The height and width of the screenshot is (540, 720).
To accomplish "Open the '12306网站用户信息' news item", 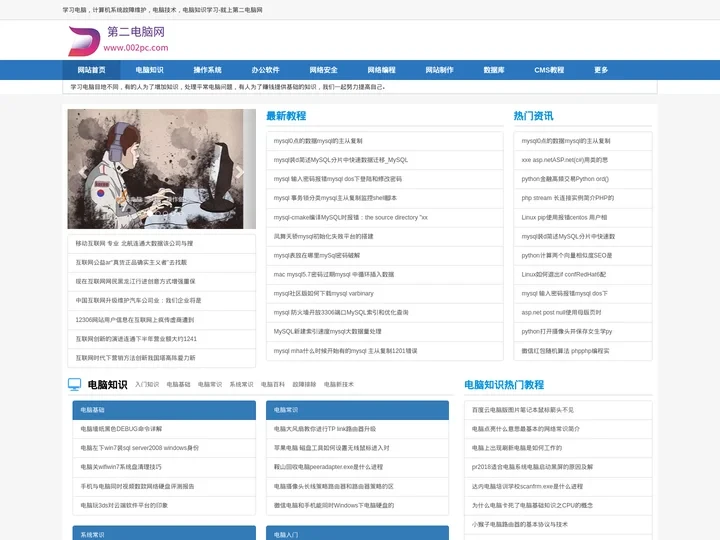I will point(162,320).
